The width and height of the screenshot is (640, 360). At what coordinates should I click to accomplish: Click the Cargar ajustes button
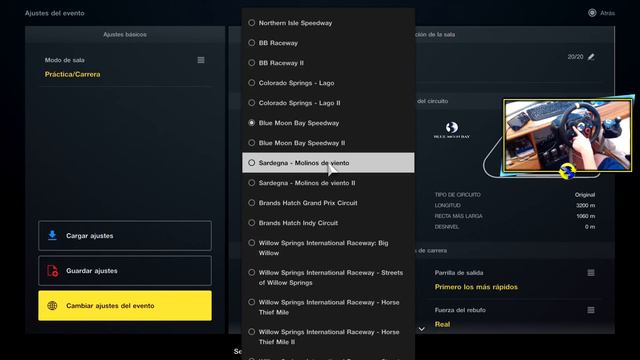click(x=125, y=236)
